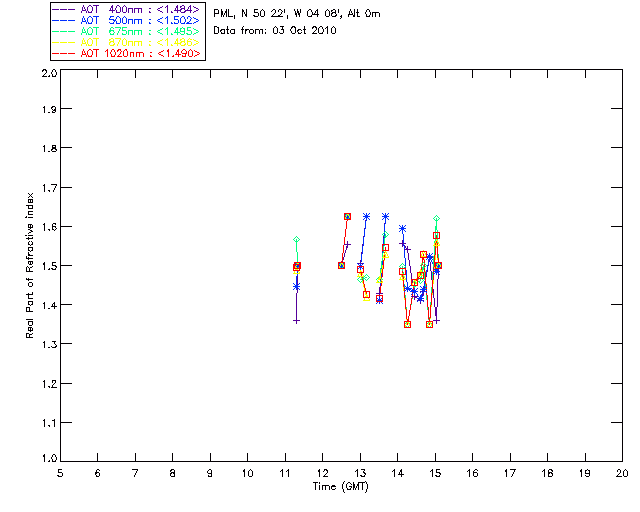Click the 20 x-axis tick label
This screenshot has height=512, width=640.
(x=622, y=473)
